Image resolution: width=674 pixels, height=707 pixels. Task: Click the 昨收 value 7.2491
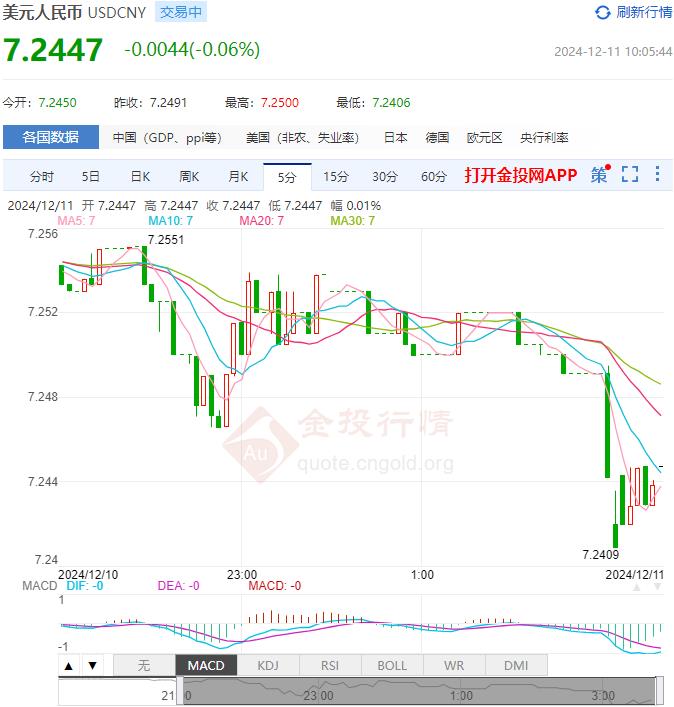click(168, 103)
